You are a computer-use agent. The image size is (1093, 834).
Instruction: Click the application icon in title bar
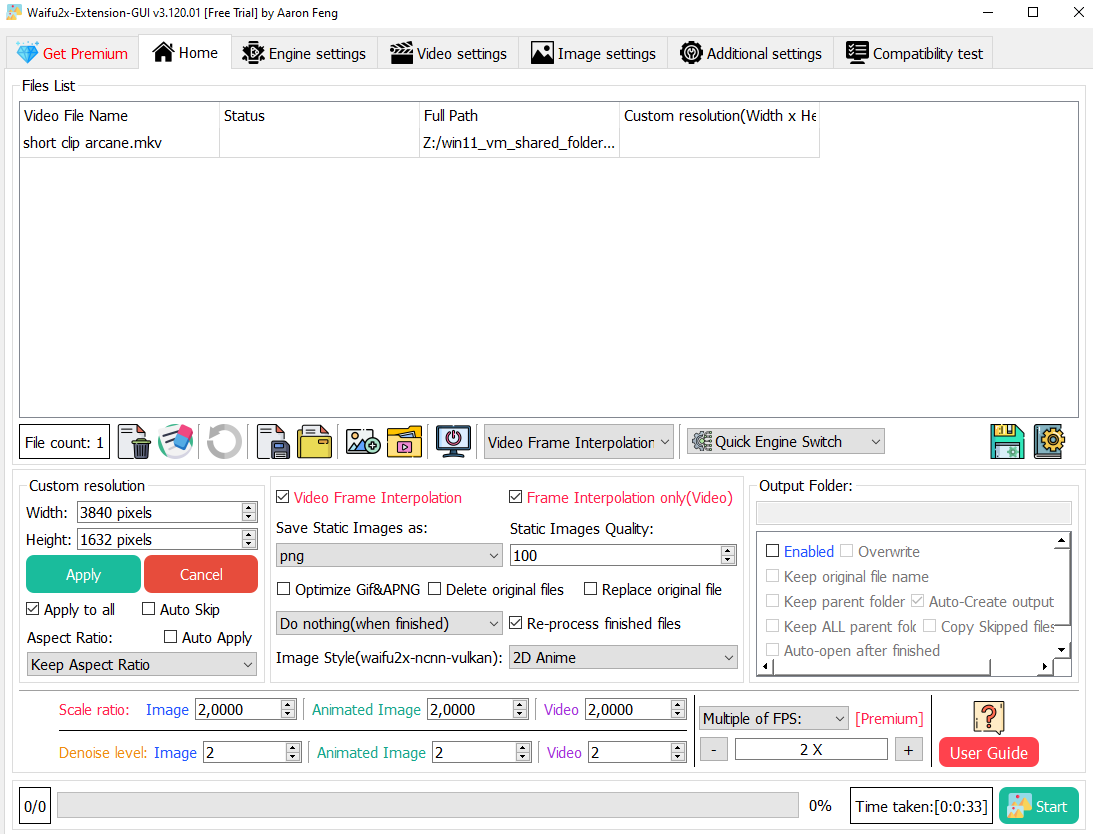(x=13, y=13)
